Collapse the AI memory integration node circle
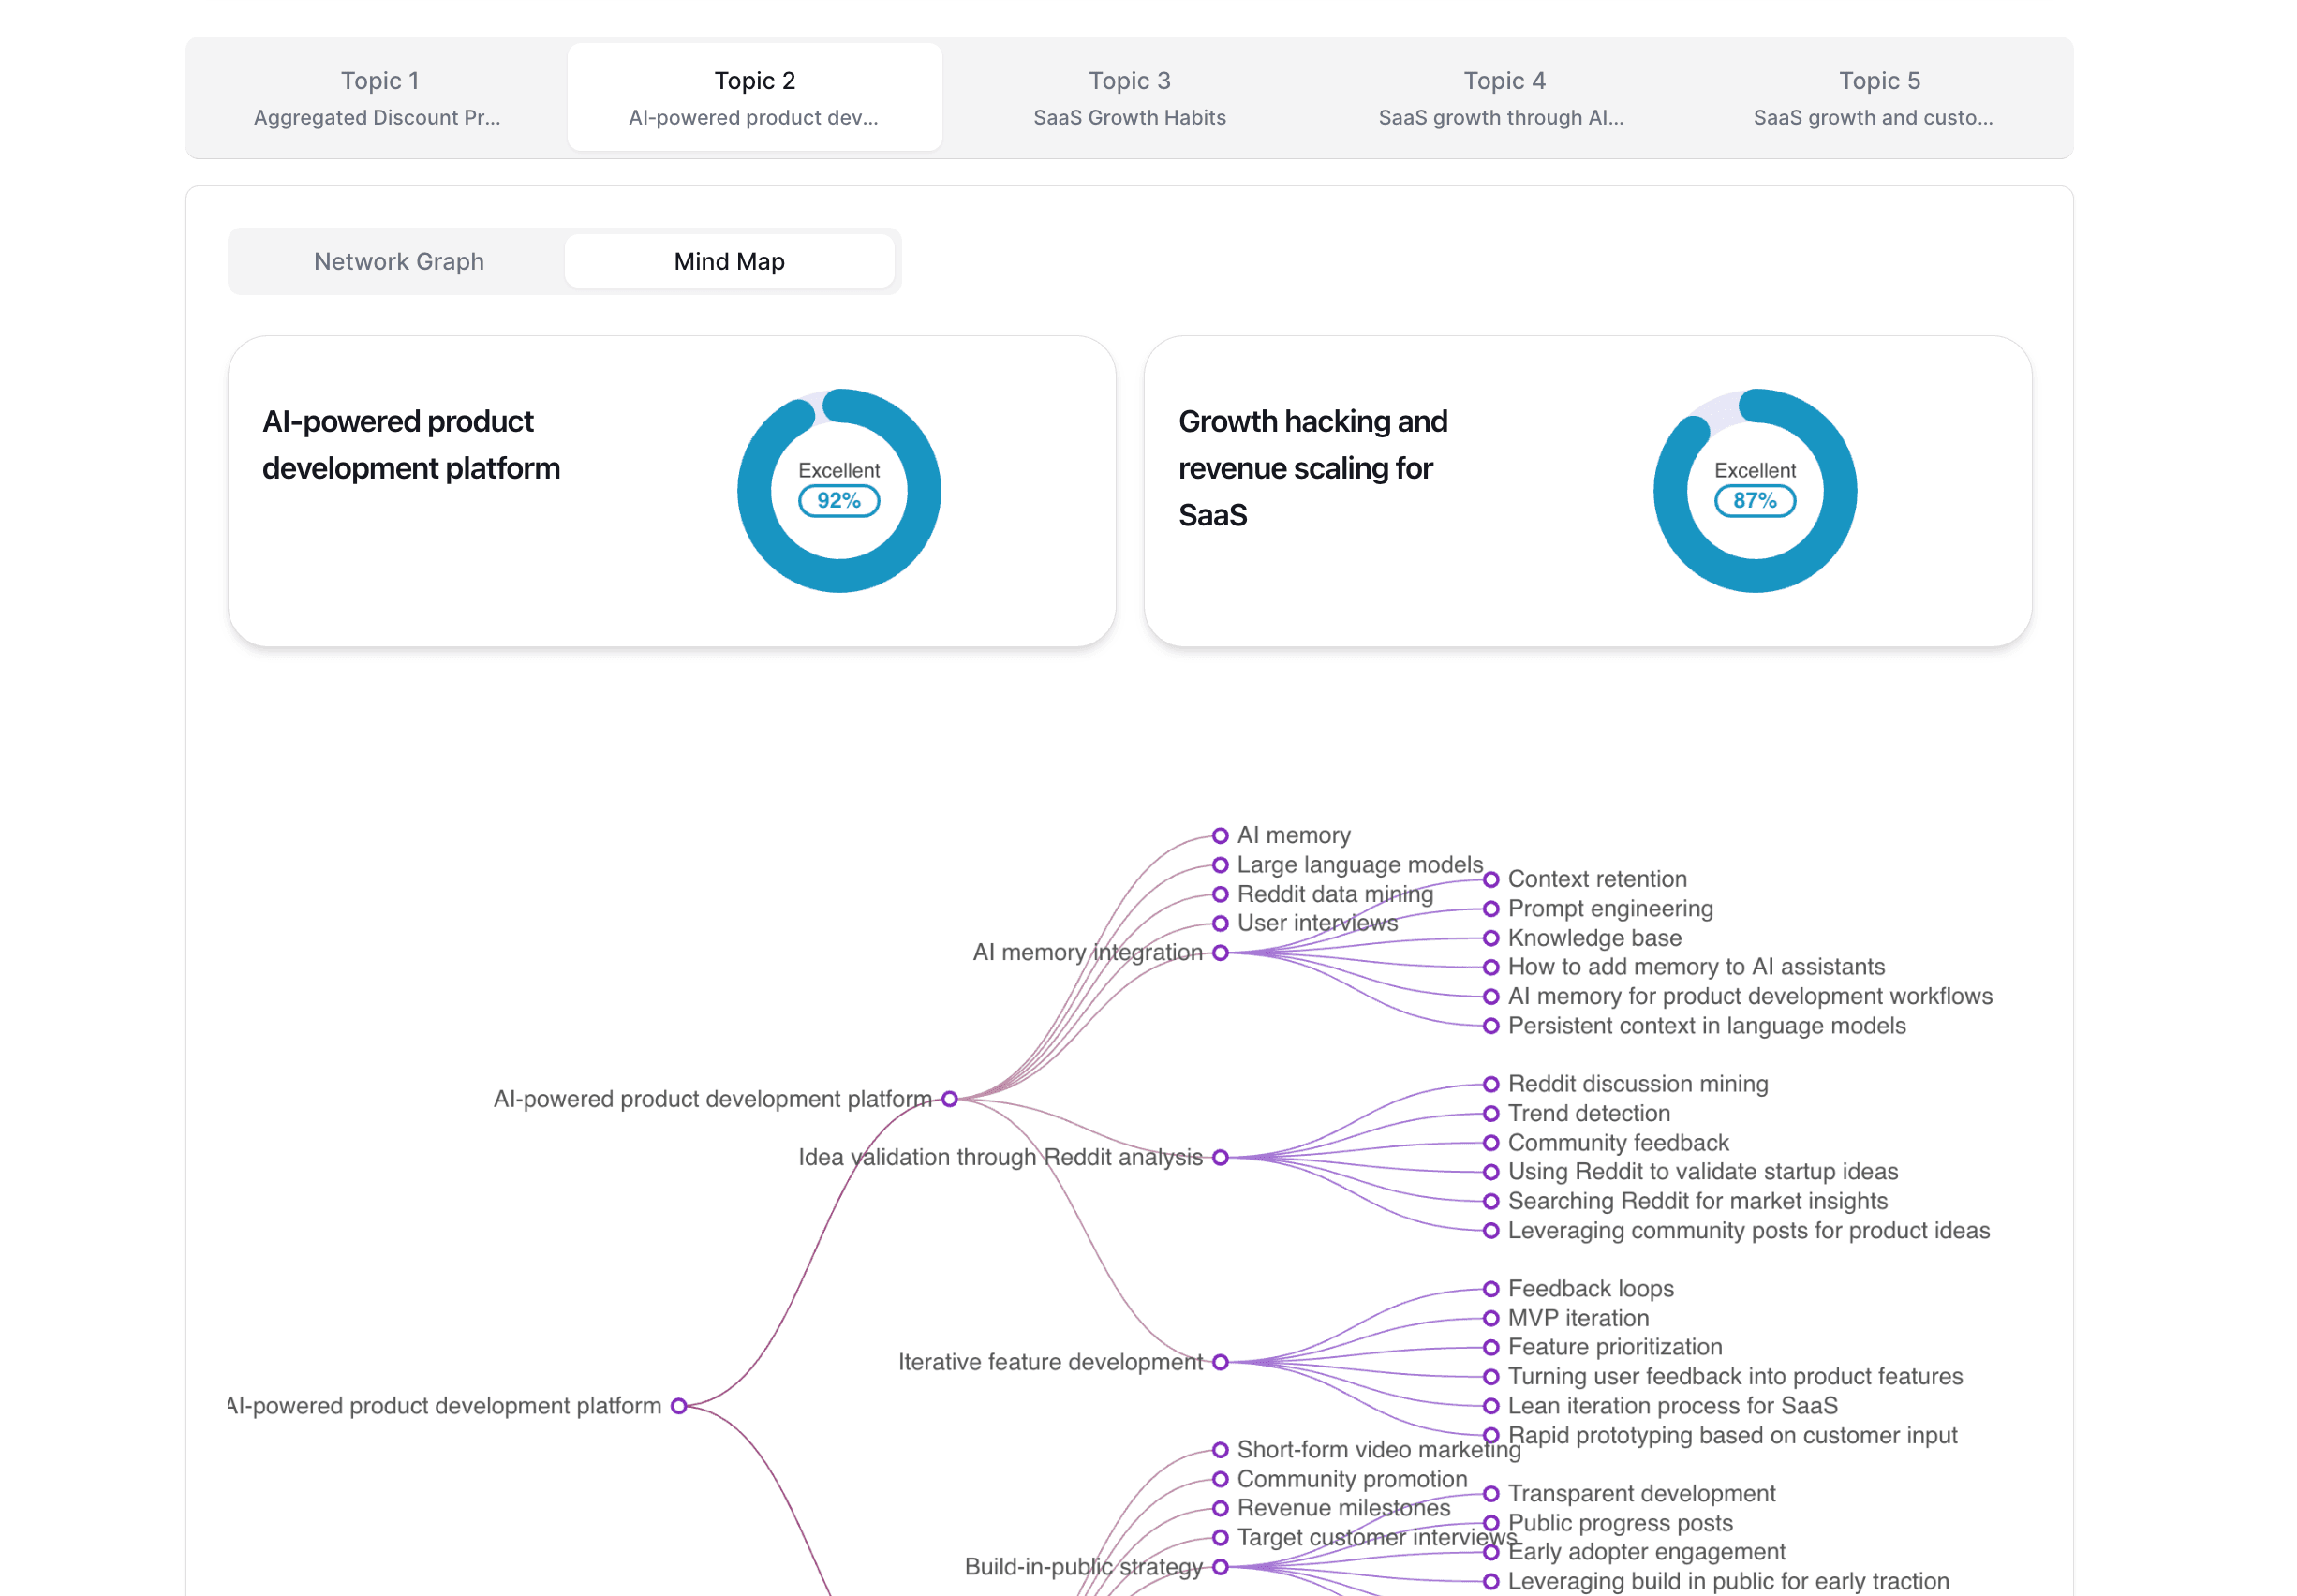This screenshot has height=1596, width=2297. tap(1219, 952)
